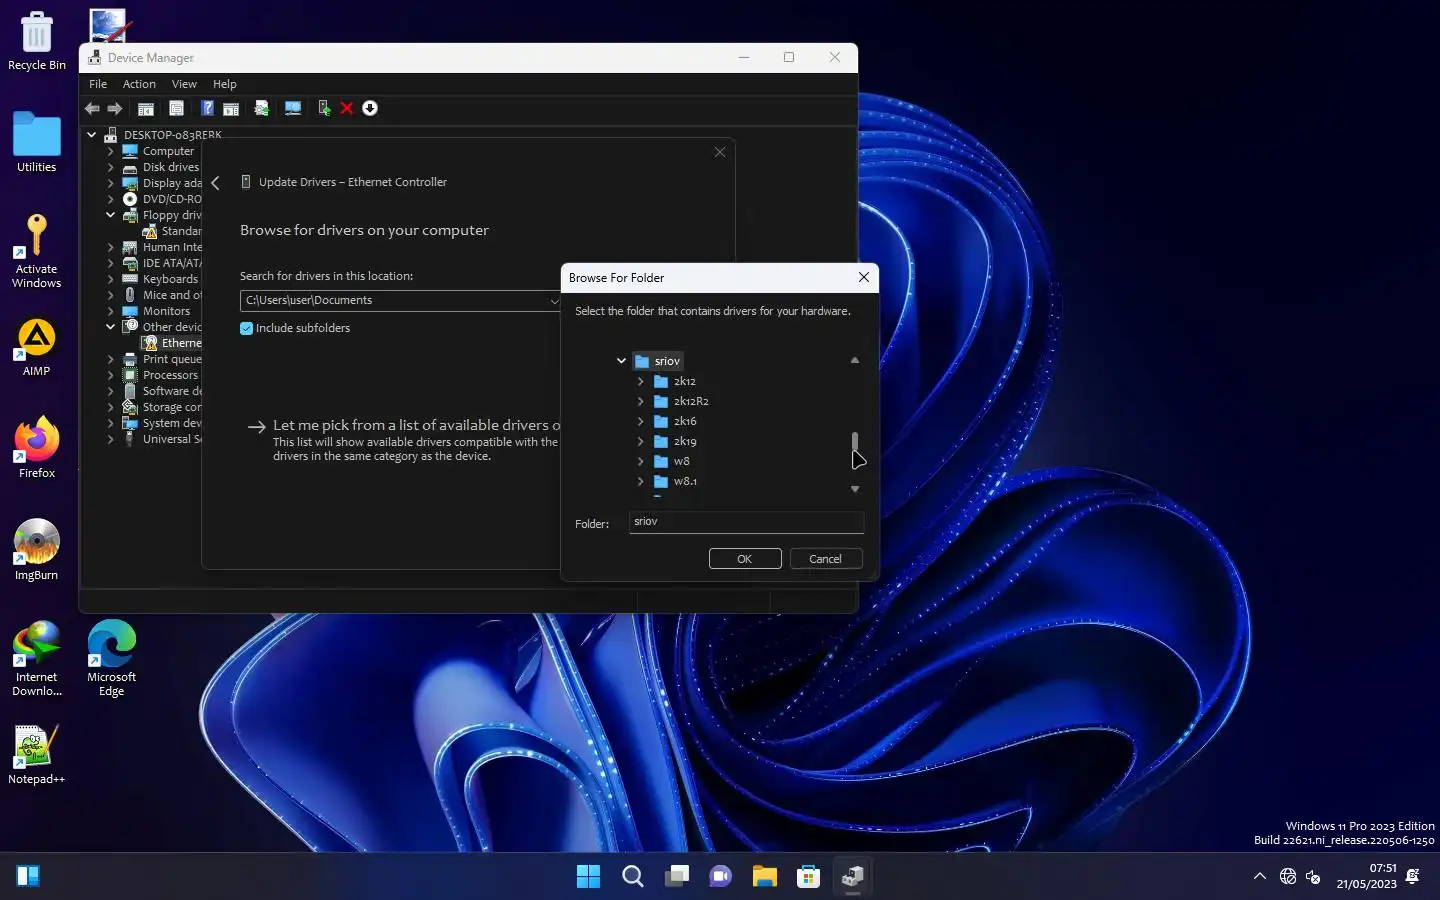Click the Back arrow in Device Manager toolbar
Screen dimensions: 1440x900
[92, 108]
